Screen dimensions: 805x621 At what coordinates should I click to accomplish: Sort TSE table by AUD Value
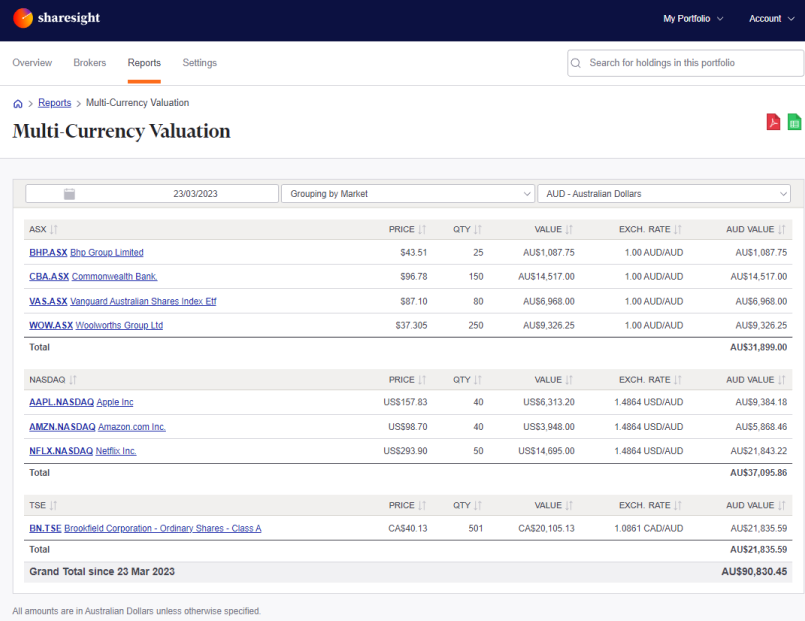click(x=781, y=506)
